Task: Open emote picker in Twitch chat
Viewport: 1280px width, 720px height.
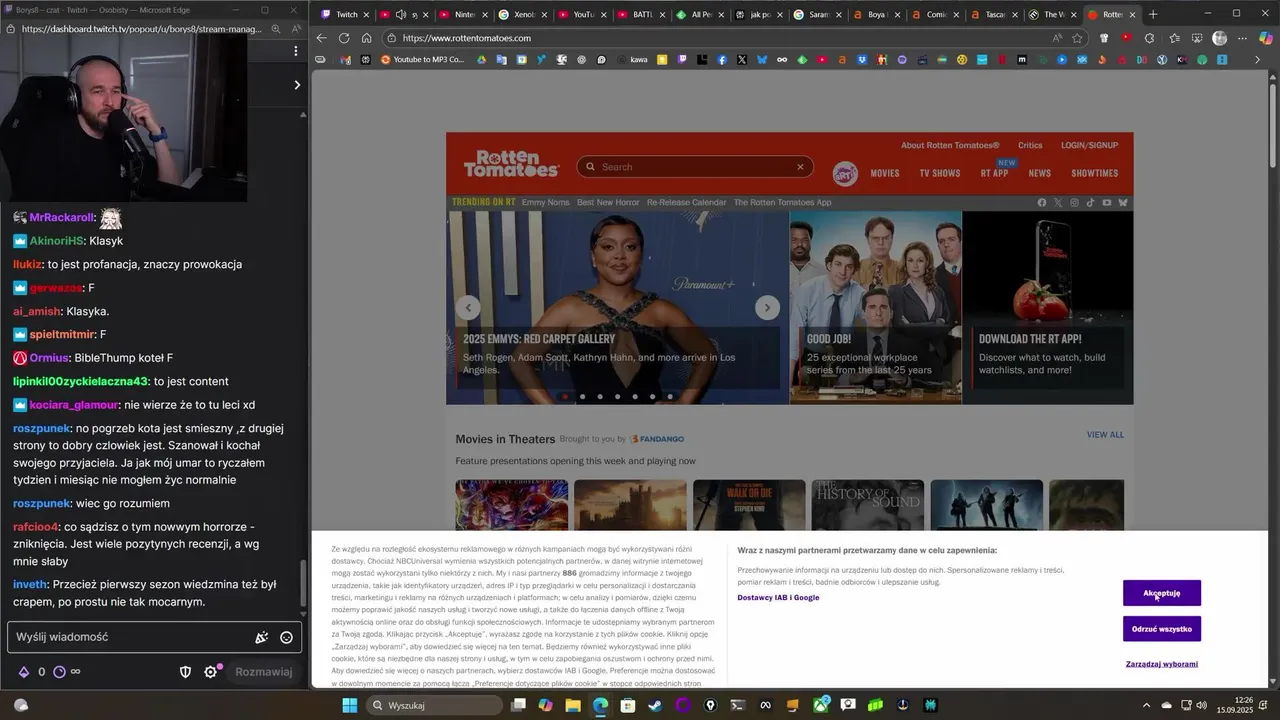Action: [286, 637]
